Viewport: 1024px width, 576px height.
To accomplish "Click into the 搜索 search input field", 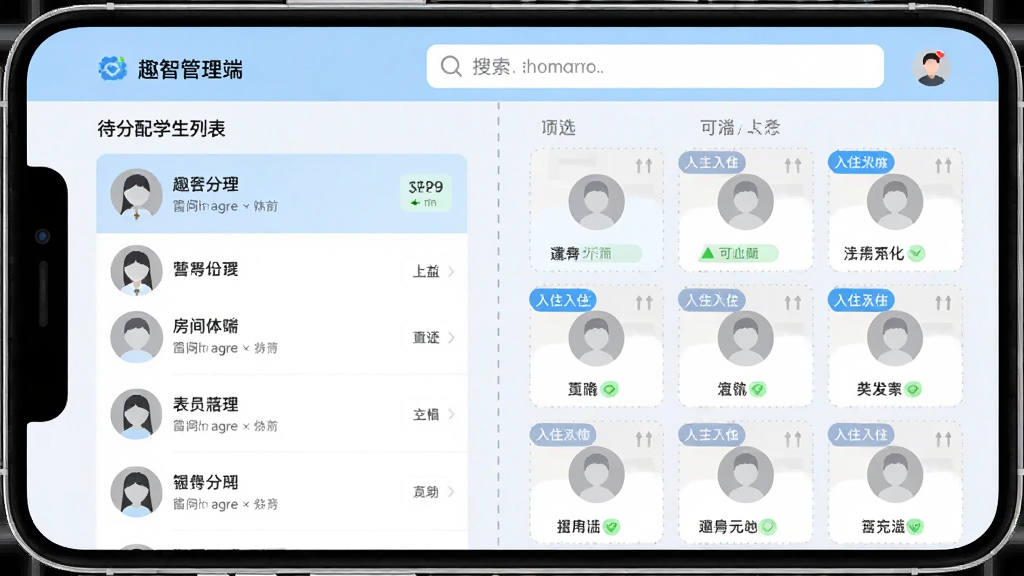I will 655,66.
